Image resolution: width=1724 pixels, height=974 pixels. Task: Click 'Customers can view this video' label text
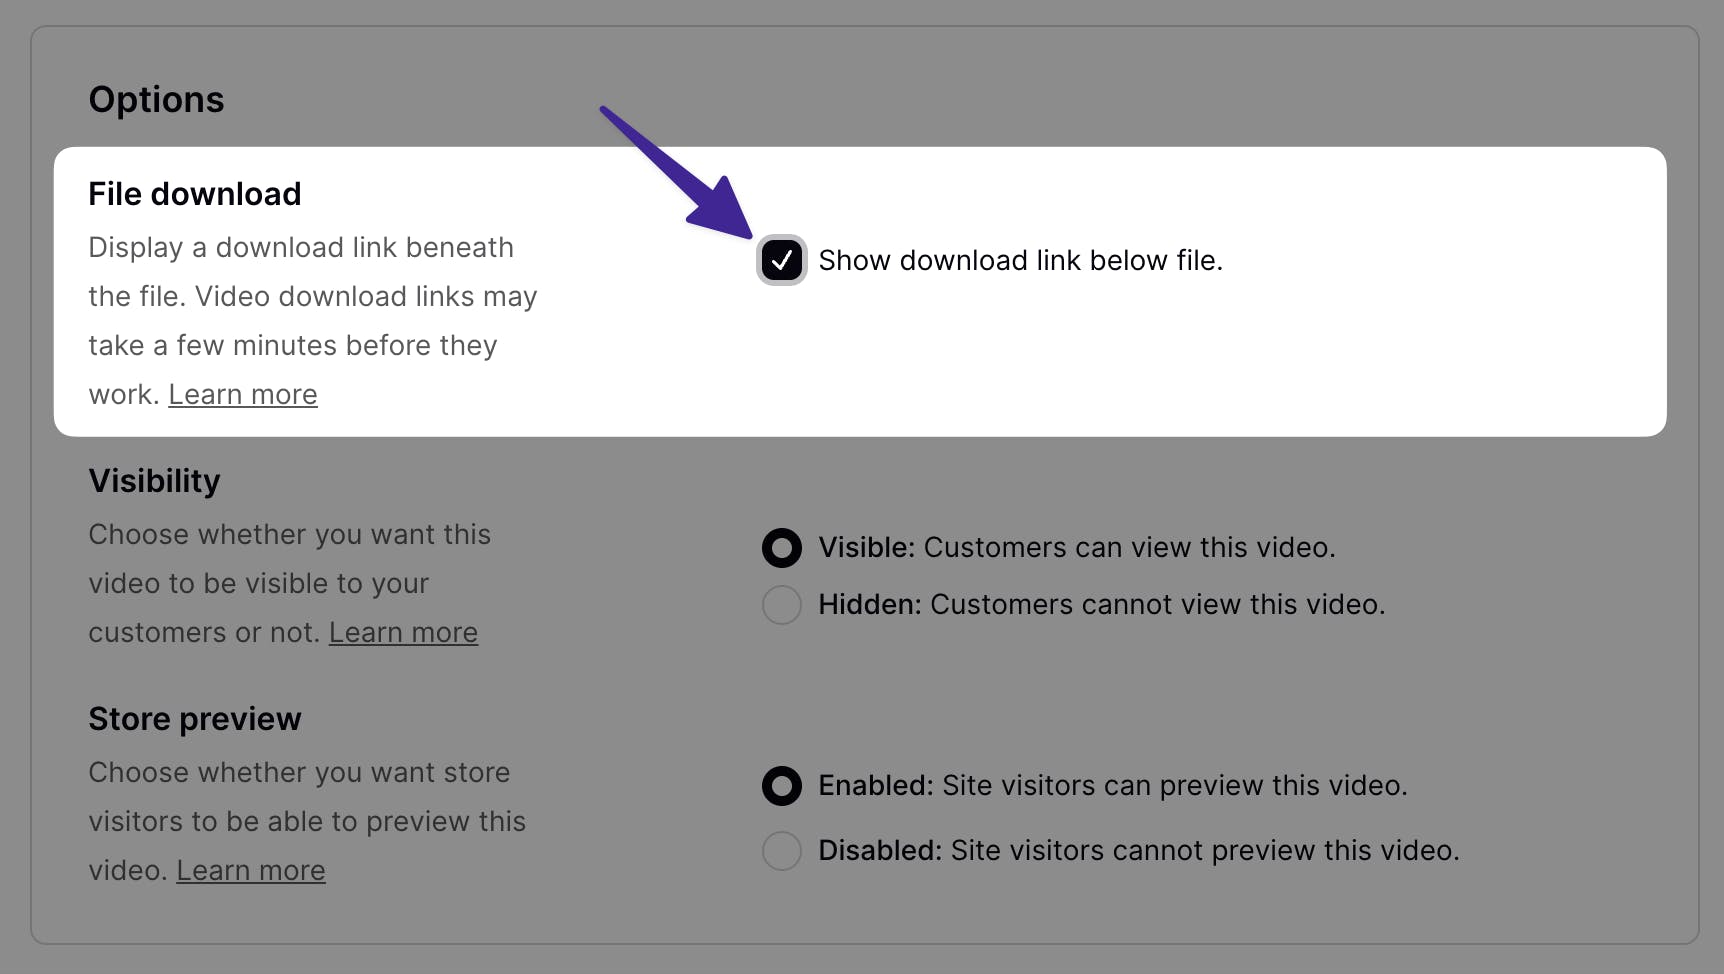[1129, 548]
